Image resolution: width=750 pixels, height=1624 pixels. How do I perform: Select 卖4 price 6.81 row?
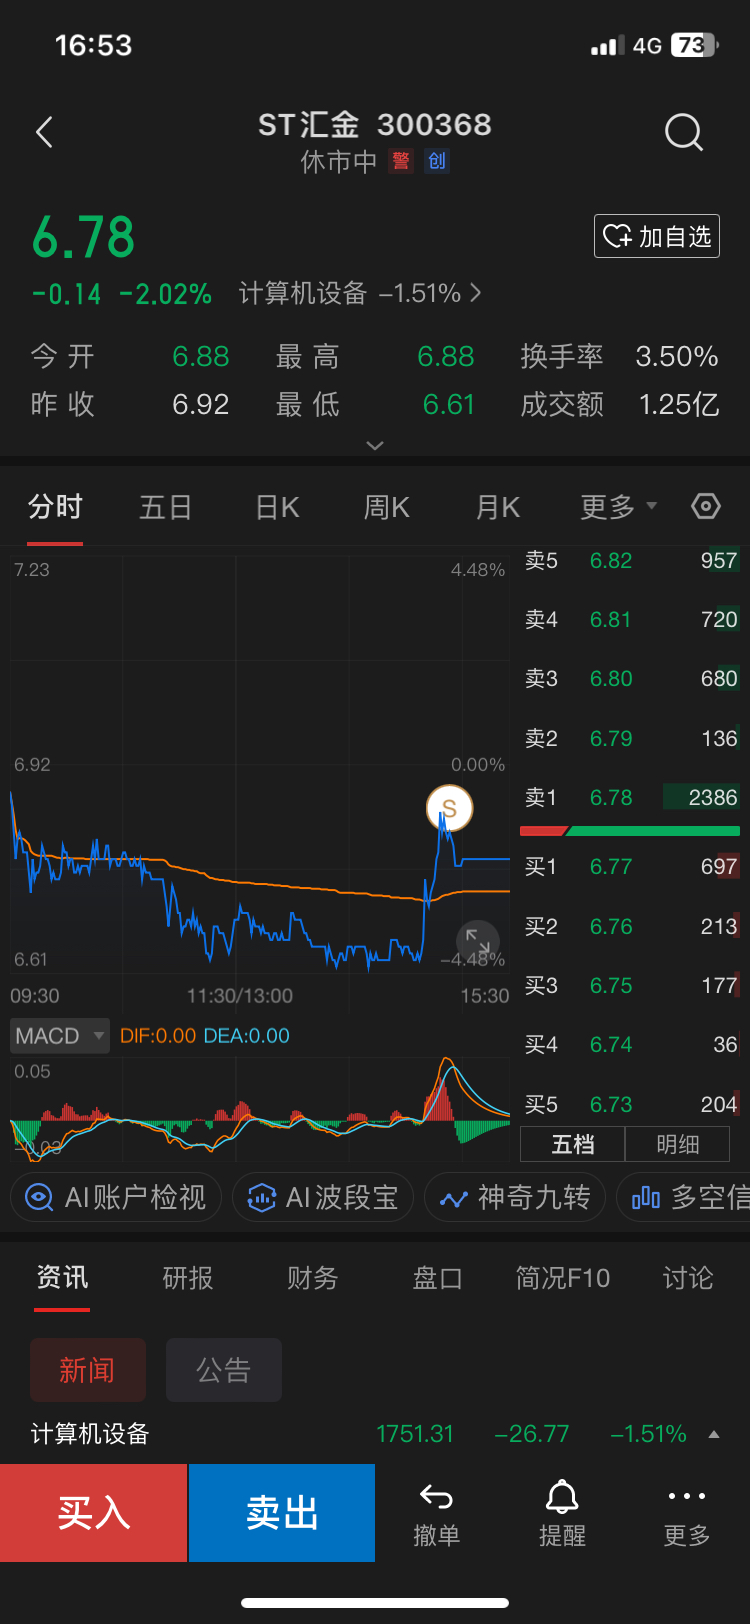632,619
